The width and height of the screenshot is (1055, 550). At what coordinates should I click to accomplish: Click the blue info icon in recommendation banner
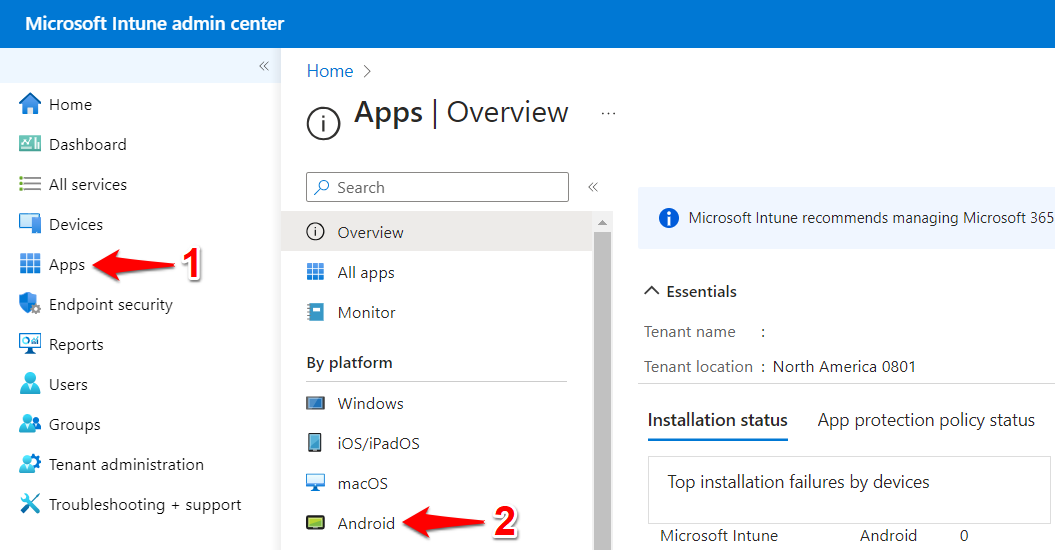[668, 218]
